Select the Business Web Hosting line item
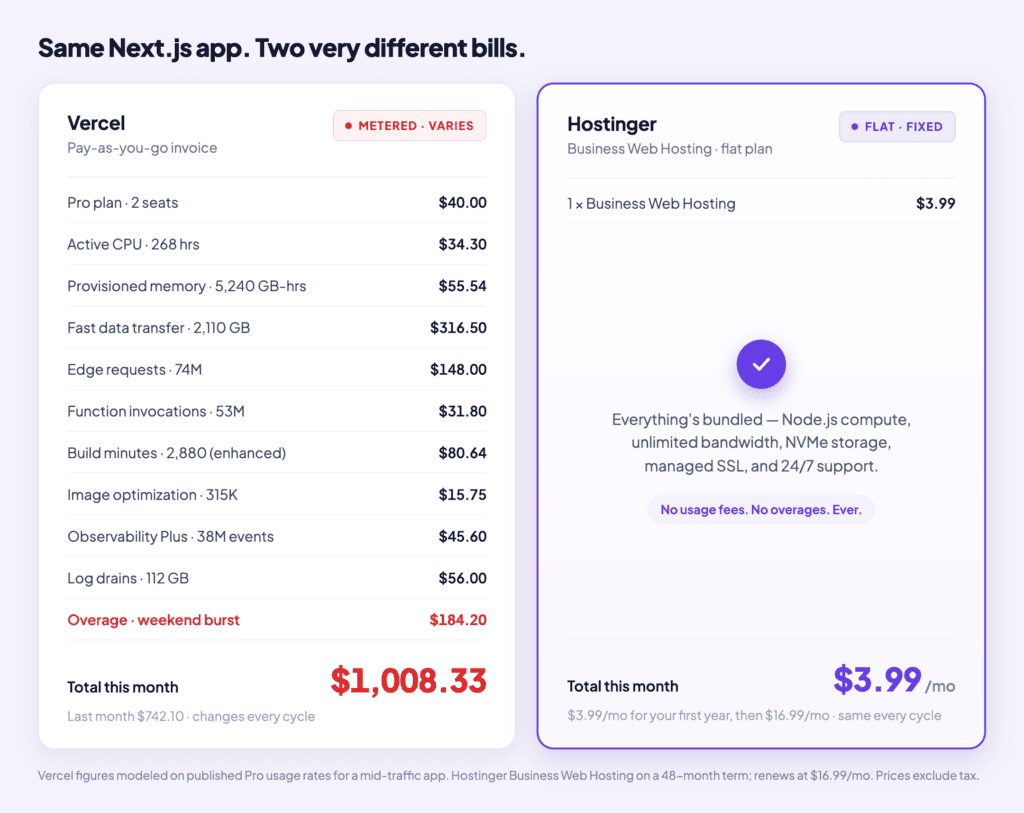 761,204
